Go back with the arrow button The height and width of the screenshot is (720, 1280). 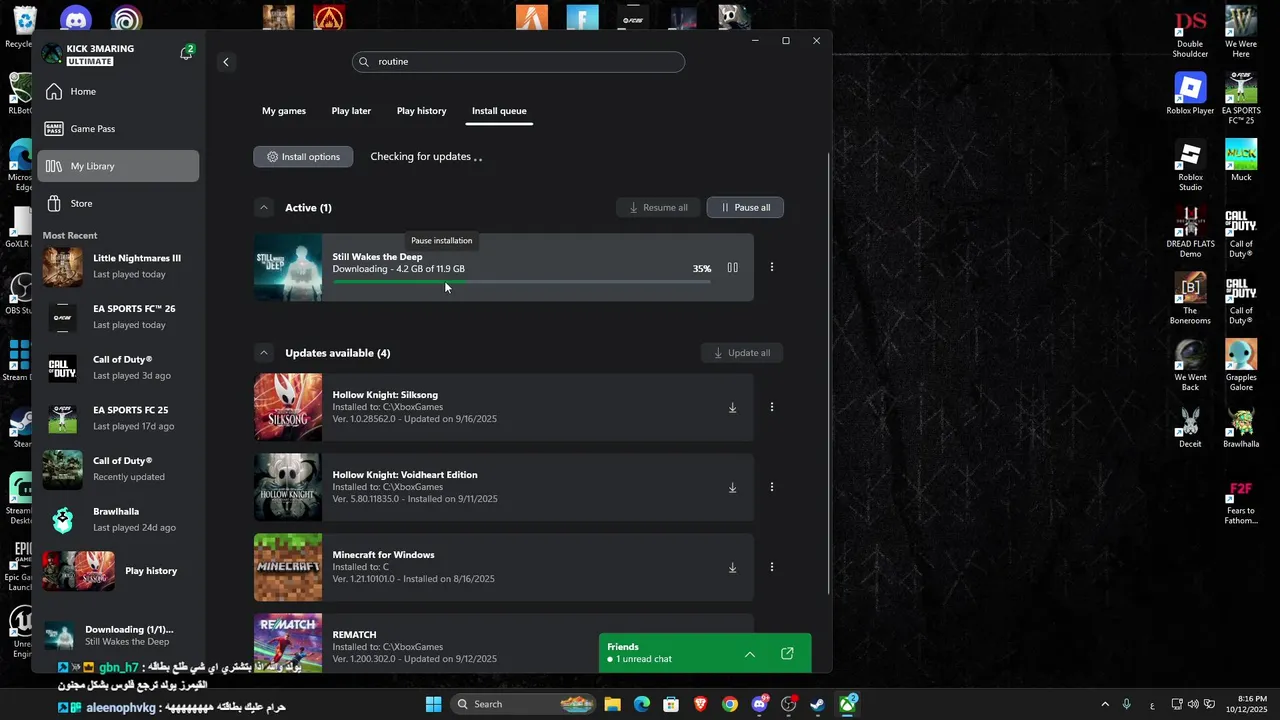point(226,62)
